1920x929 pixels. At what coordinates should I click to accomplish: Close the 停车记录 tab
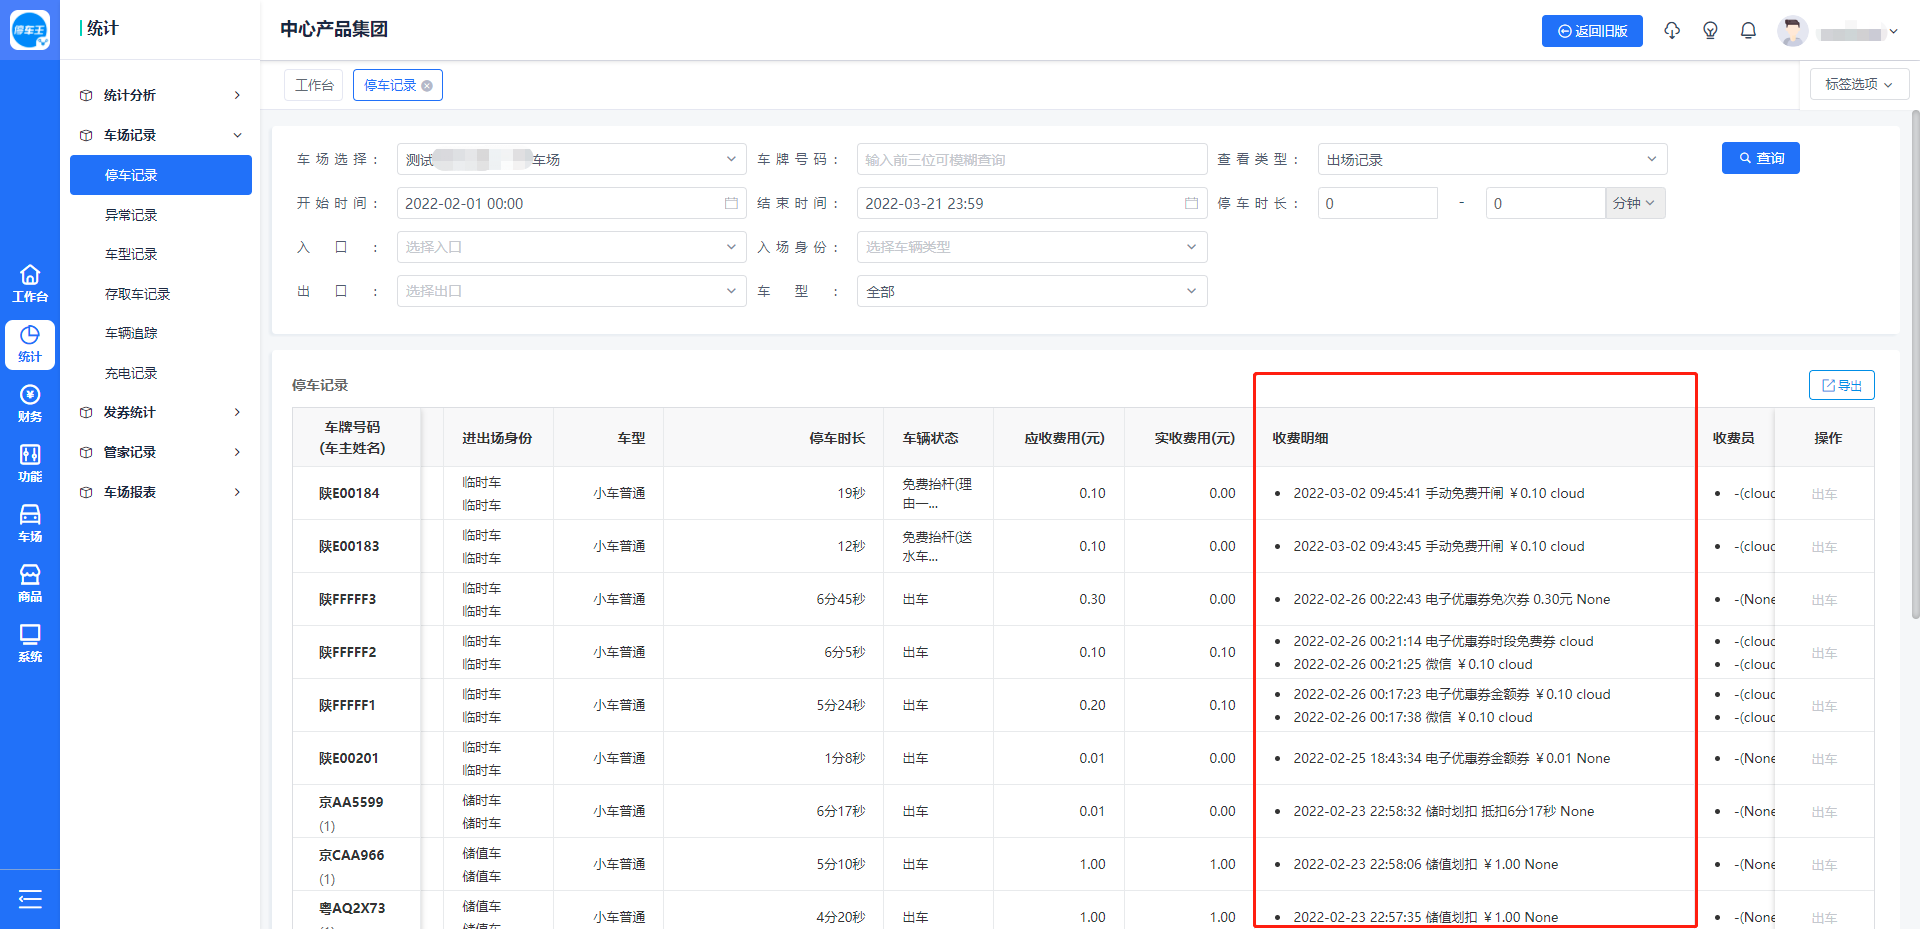point(427,86)
